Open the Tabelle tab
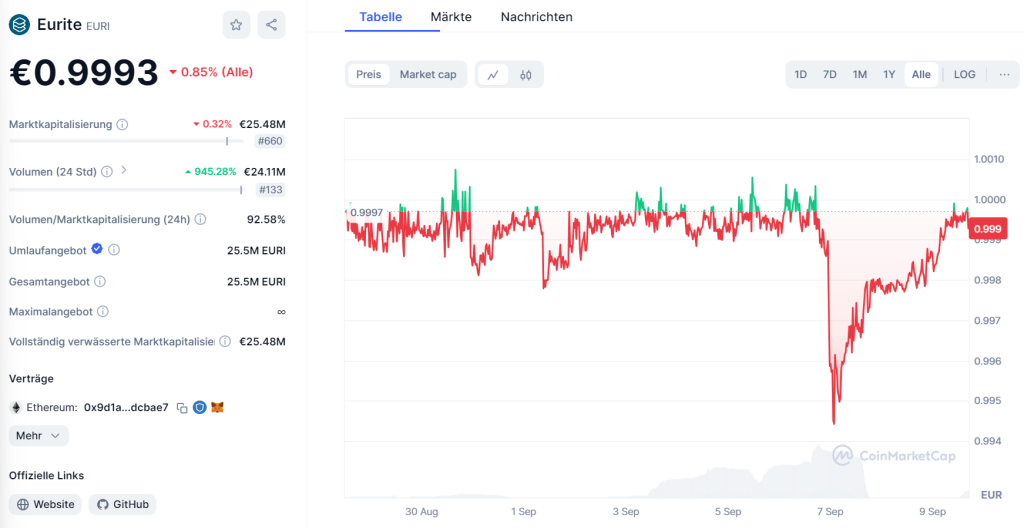The height and width of the screenshot is (528, 1024). click(x=381, y=17)
